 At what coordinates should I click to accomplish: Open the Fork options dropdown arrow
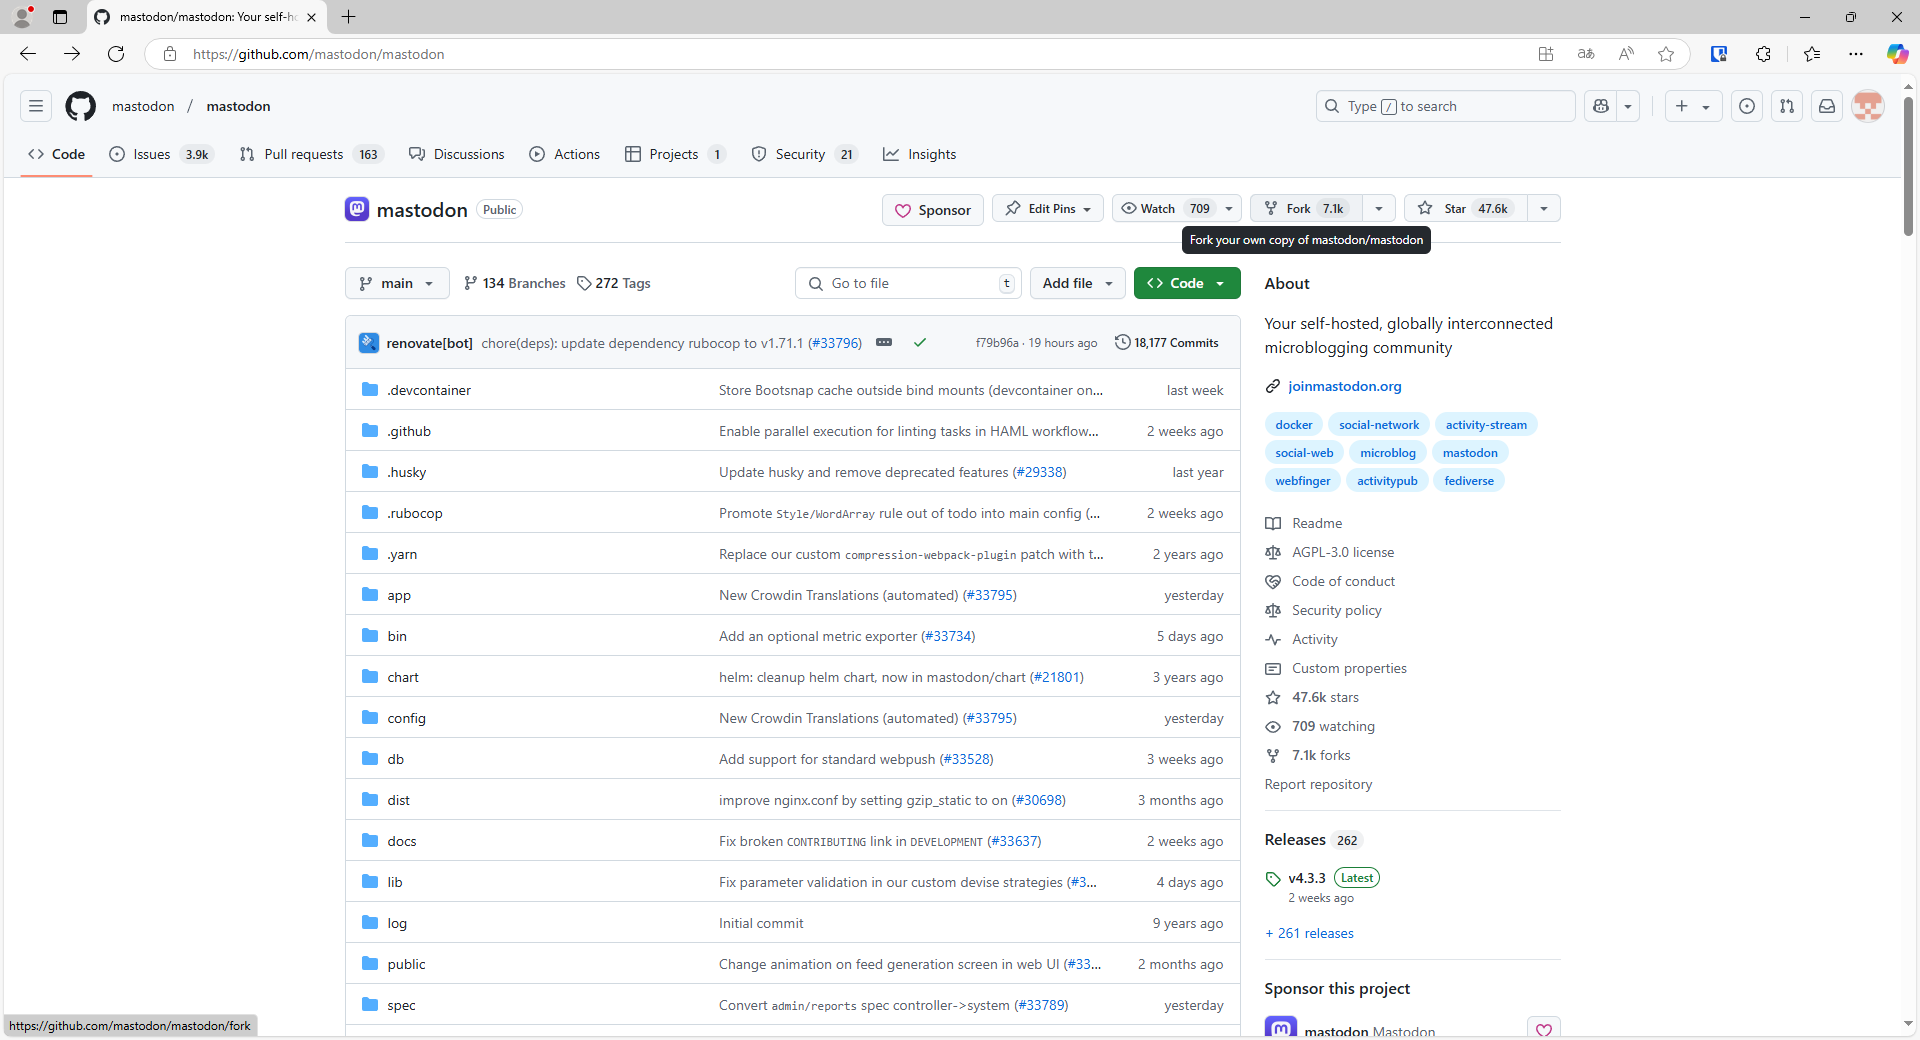[1379, 209]
